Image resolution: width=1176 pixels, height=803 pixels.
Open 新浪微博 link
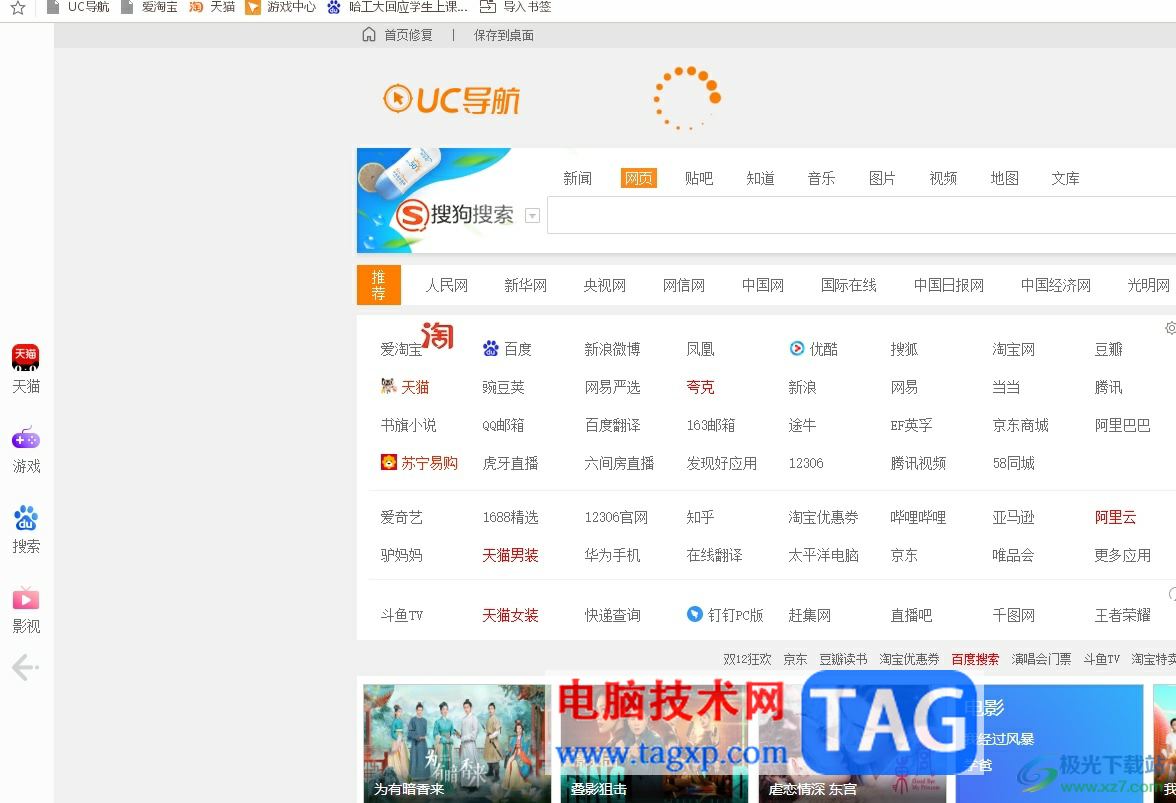tap(613, 349)
